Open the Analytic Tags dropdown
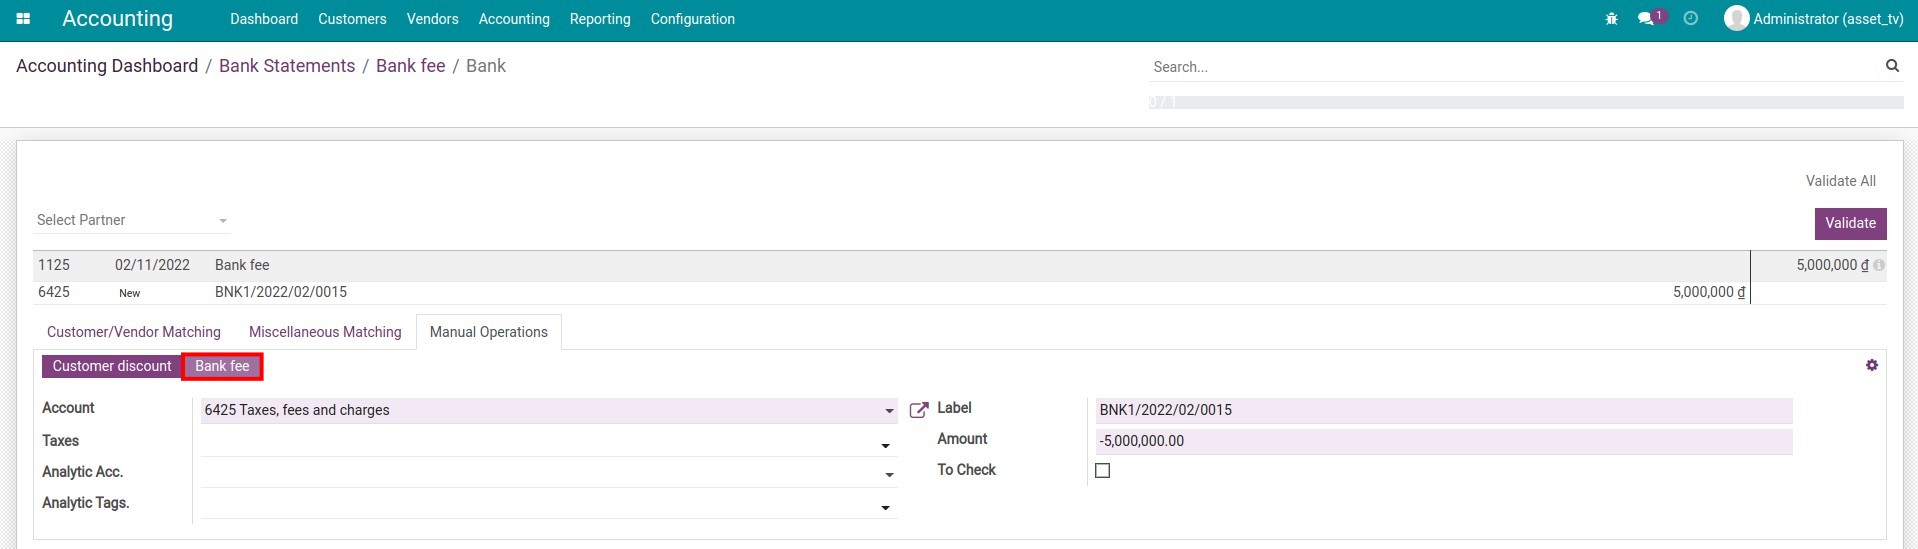The height and width of the screenshot is (549, 1918). coord(885,508)
